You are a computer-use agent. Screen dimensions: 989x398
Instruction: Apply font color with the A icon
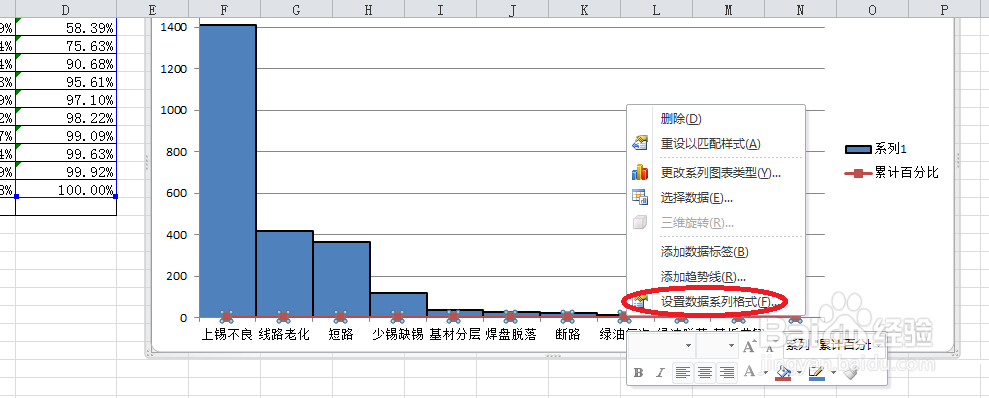pos(749,372)
